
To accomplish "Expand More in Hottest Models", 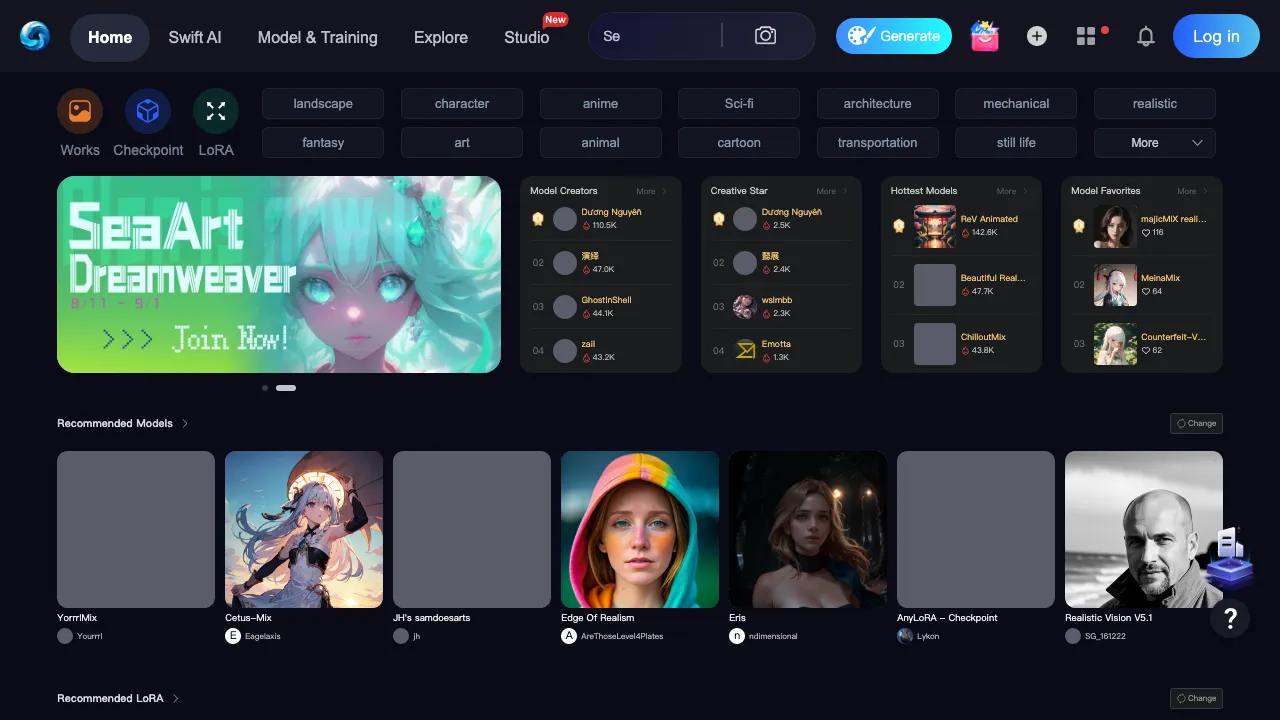I will pyautogui.click(x=1012, y=191).
